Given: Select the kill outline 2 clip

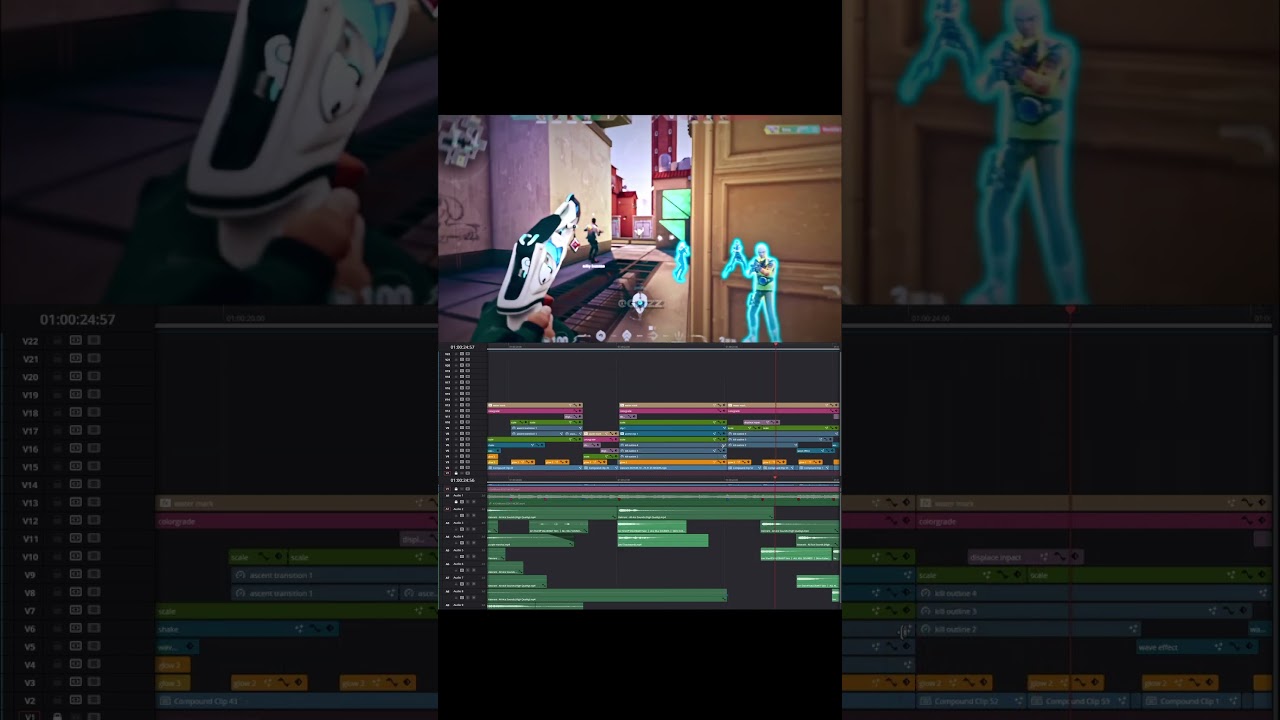Looking at the screenshot, I should click(1029, 629).
